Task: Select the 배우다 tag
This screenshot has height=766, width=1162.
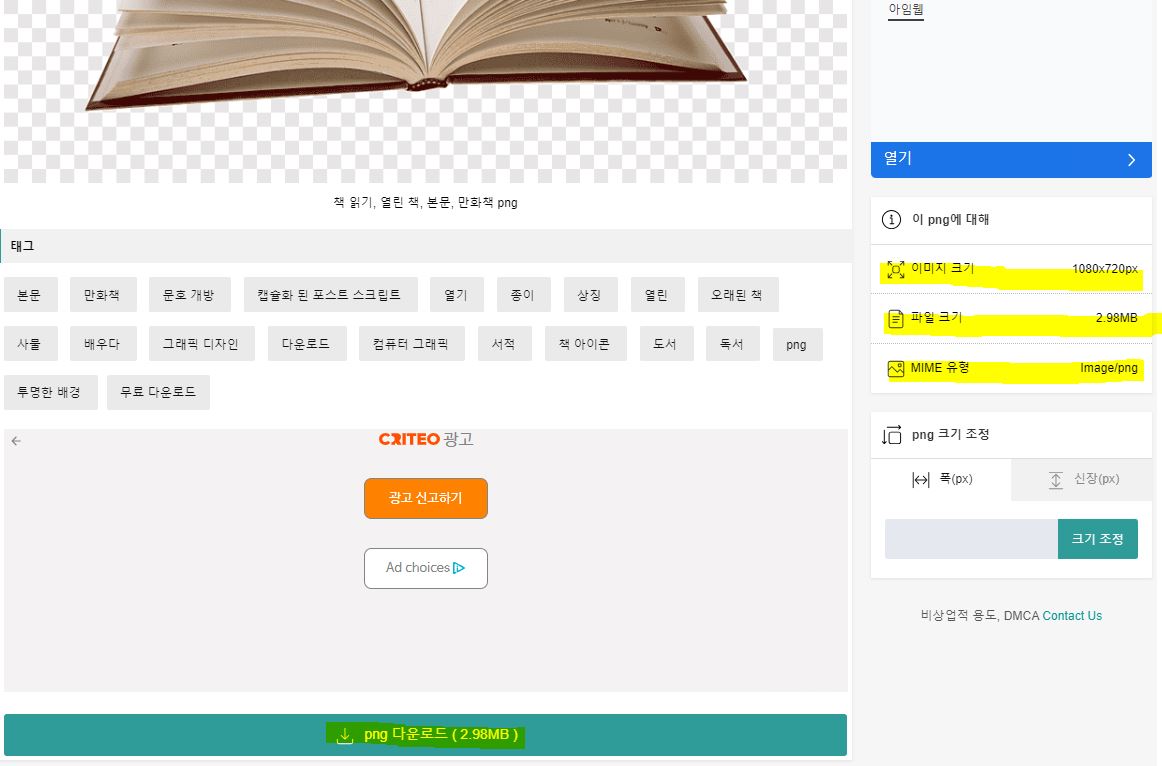Action: tap(103, 344)
